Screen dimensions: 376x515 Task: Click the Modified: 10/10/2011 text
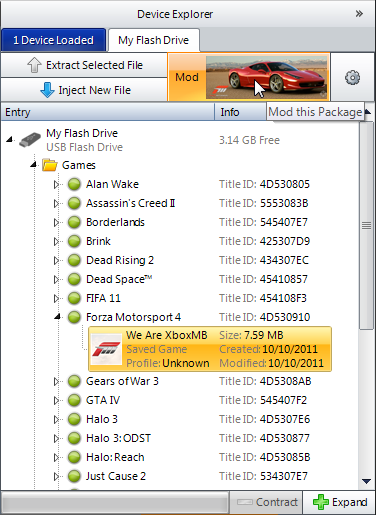tap(272, 363)
